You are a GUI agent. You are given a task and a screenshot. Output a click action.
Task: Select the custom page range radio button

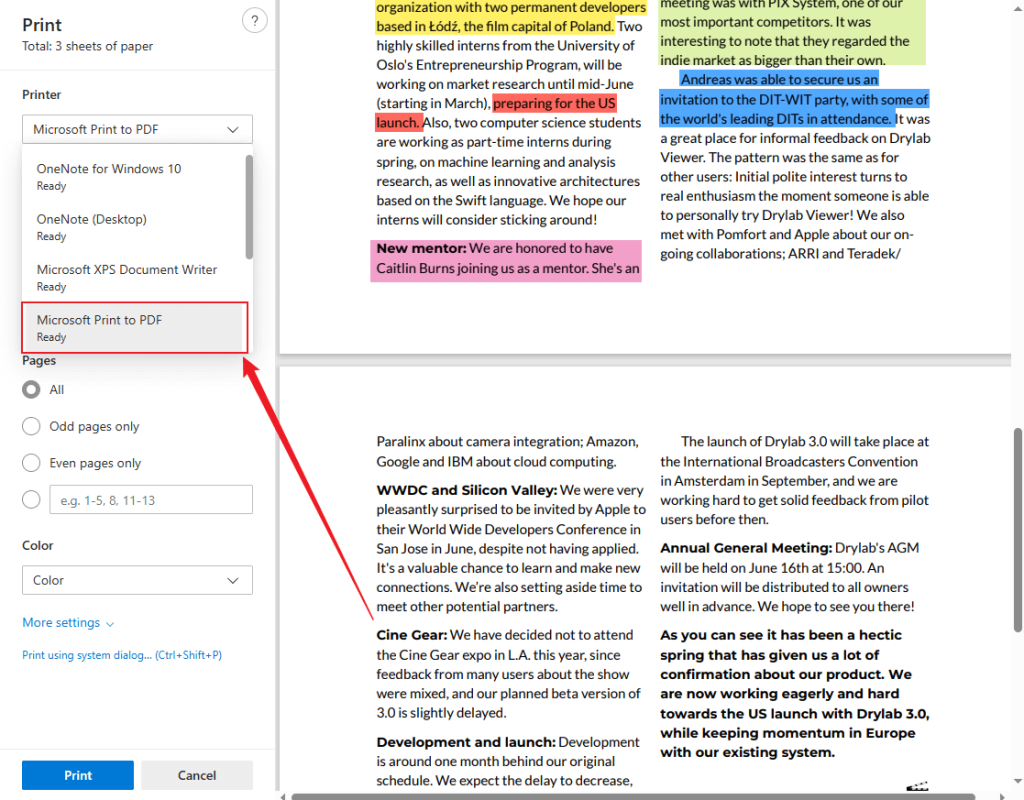click(30, 499)
